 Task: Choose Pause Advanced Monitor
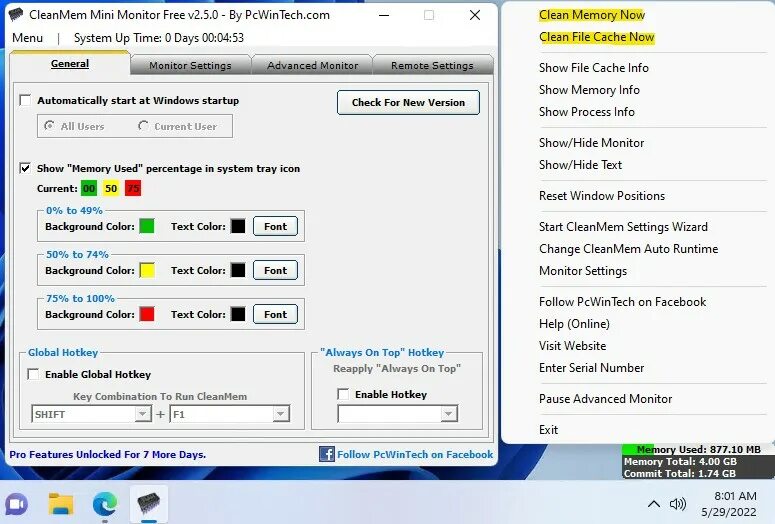click(x=605, y=399)
